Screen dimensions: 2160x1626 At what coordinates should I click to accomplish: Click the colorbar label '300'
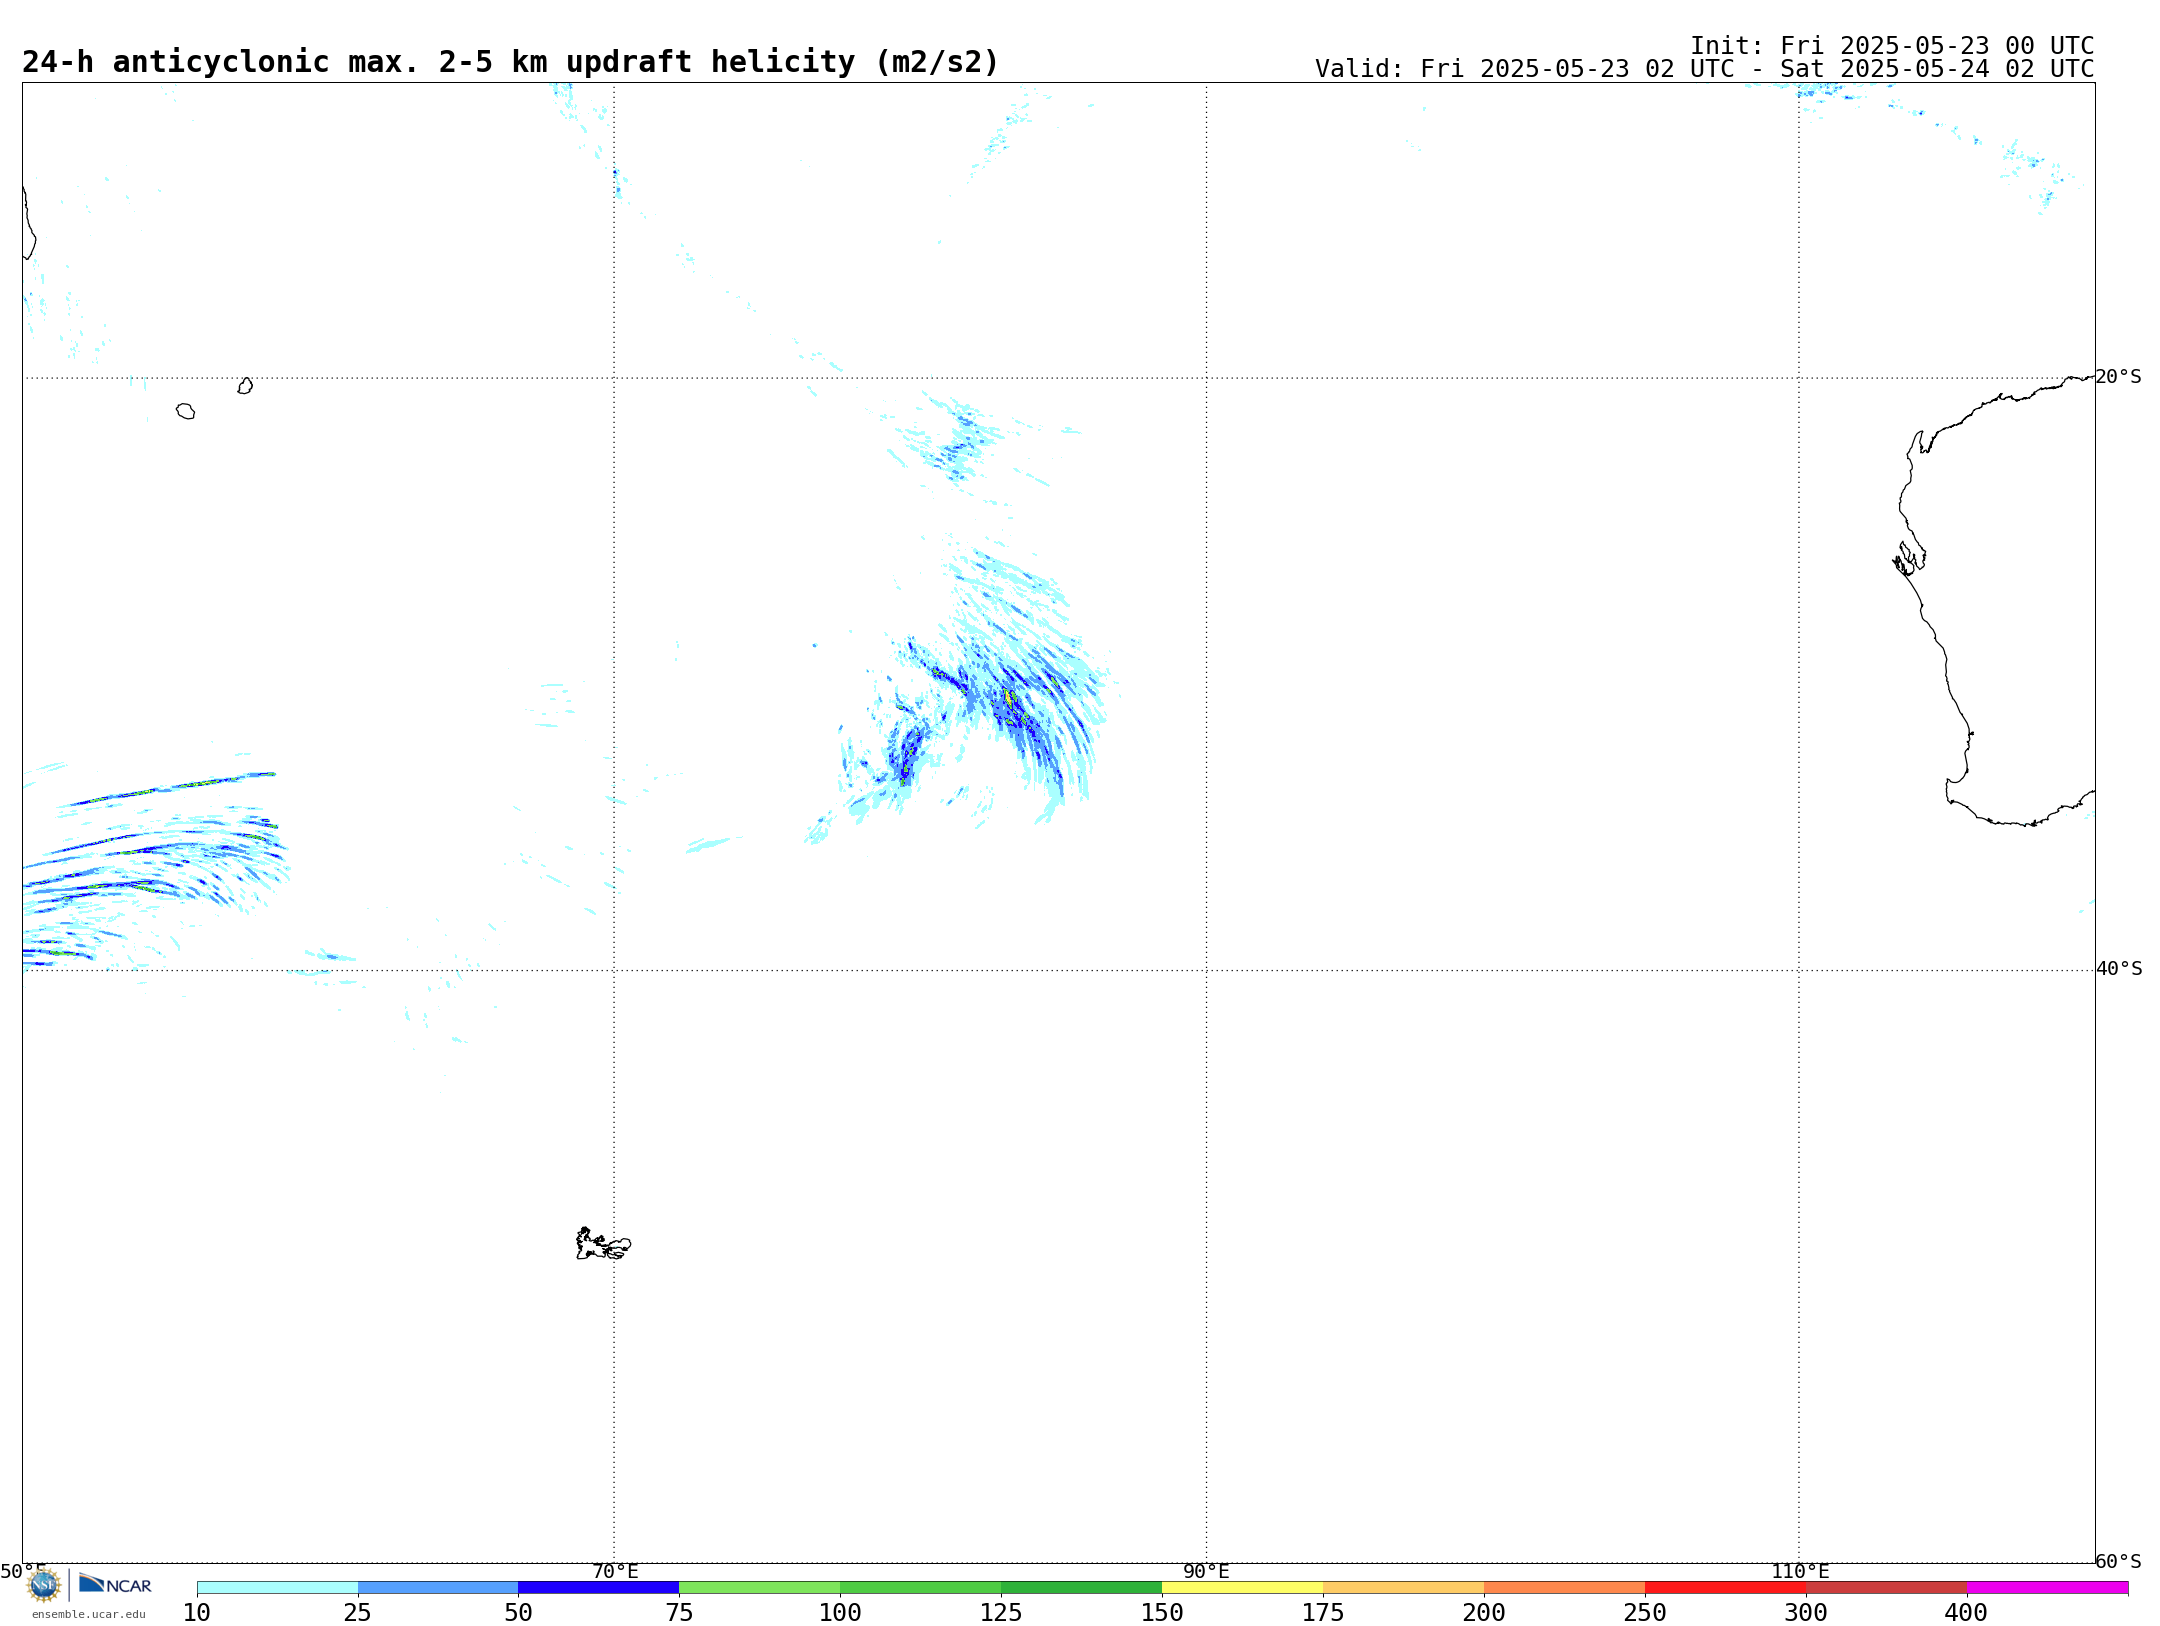[x=1806, y=1612]
